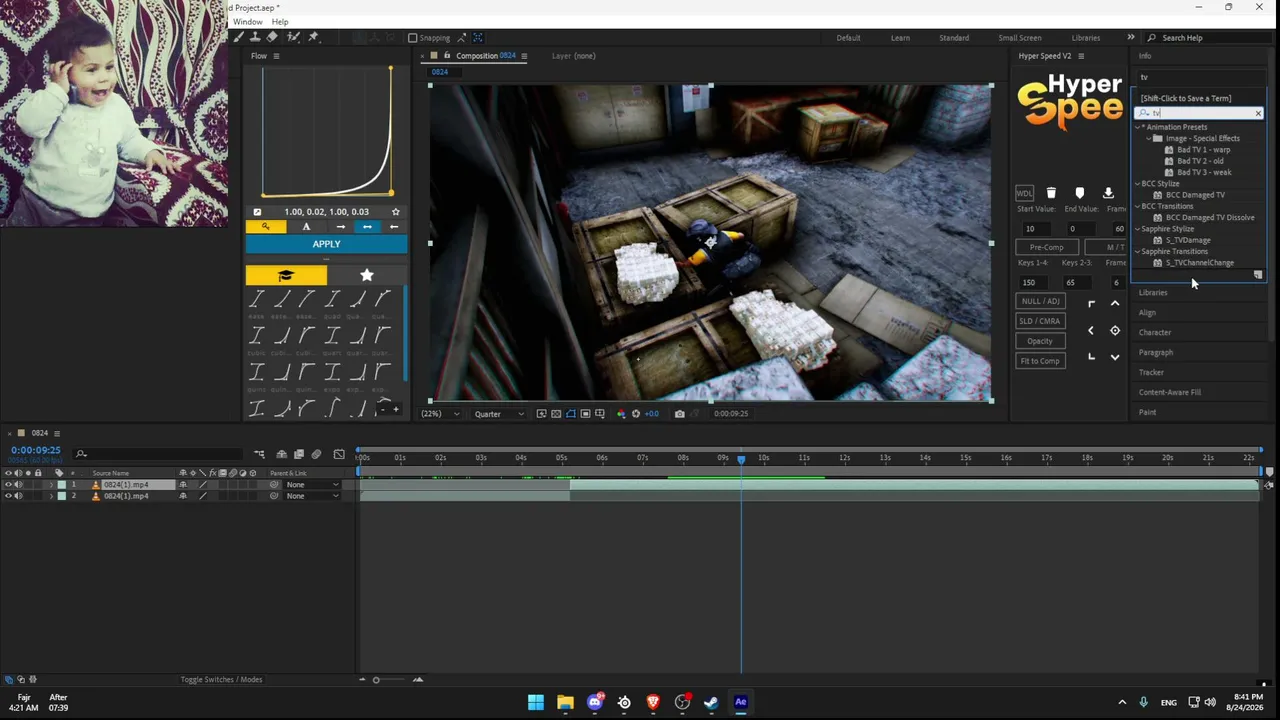Click the down arrow in Hyper Speed
1280x720 pixels.
1115,357
